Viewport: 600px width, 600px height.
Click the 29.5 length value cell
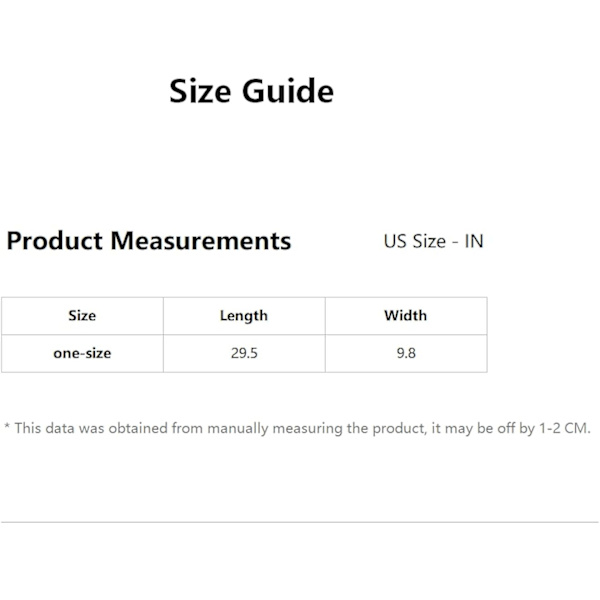tap(244, 353)
